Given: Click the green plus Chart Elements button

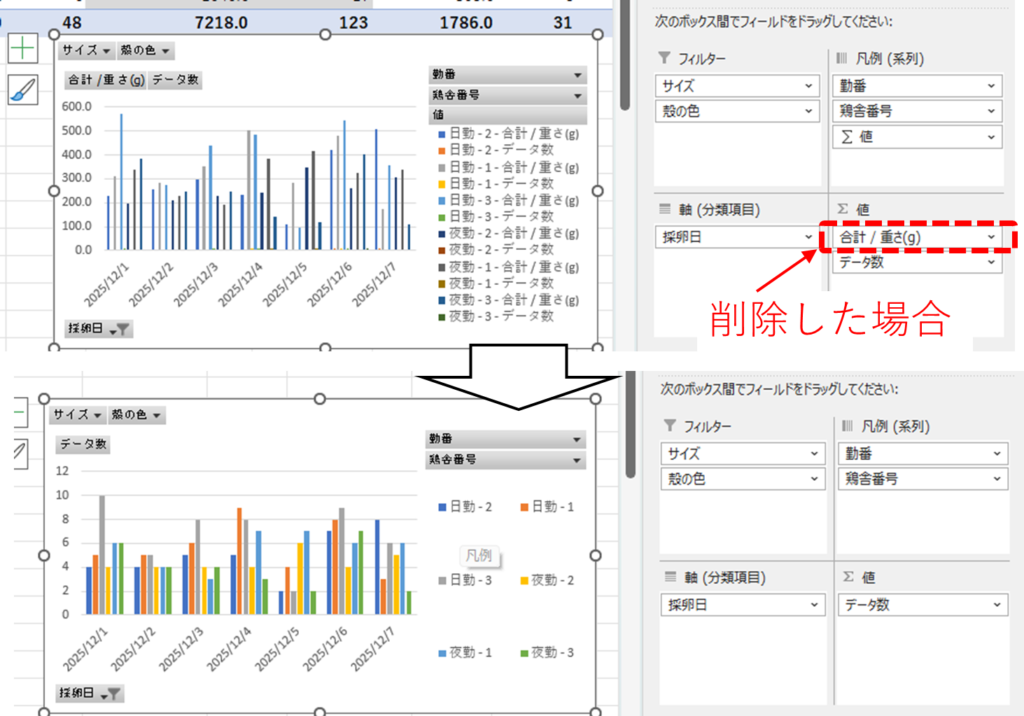Looking at the screenshot, I should click(22, 48).
